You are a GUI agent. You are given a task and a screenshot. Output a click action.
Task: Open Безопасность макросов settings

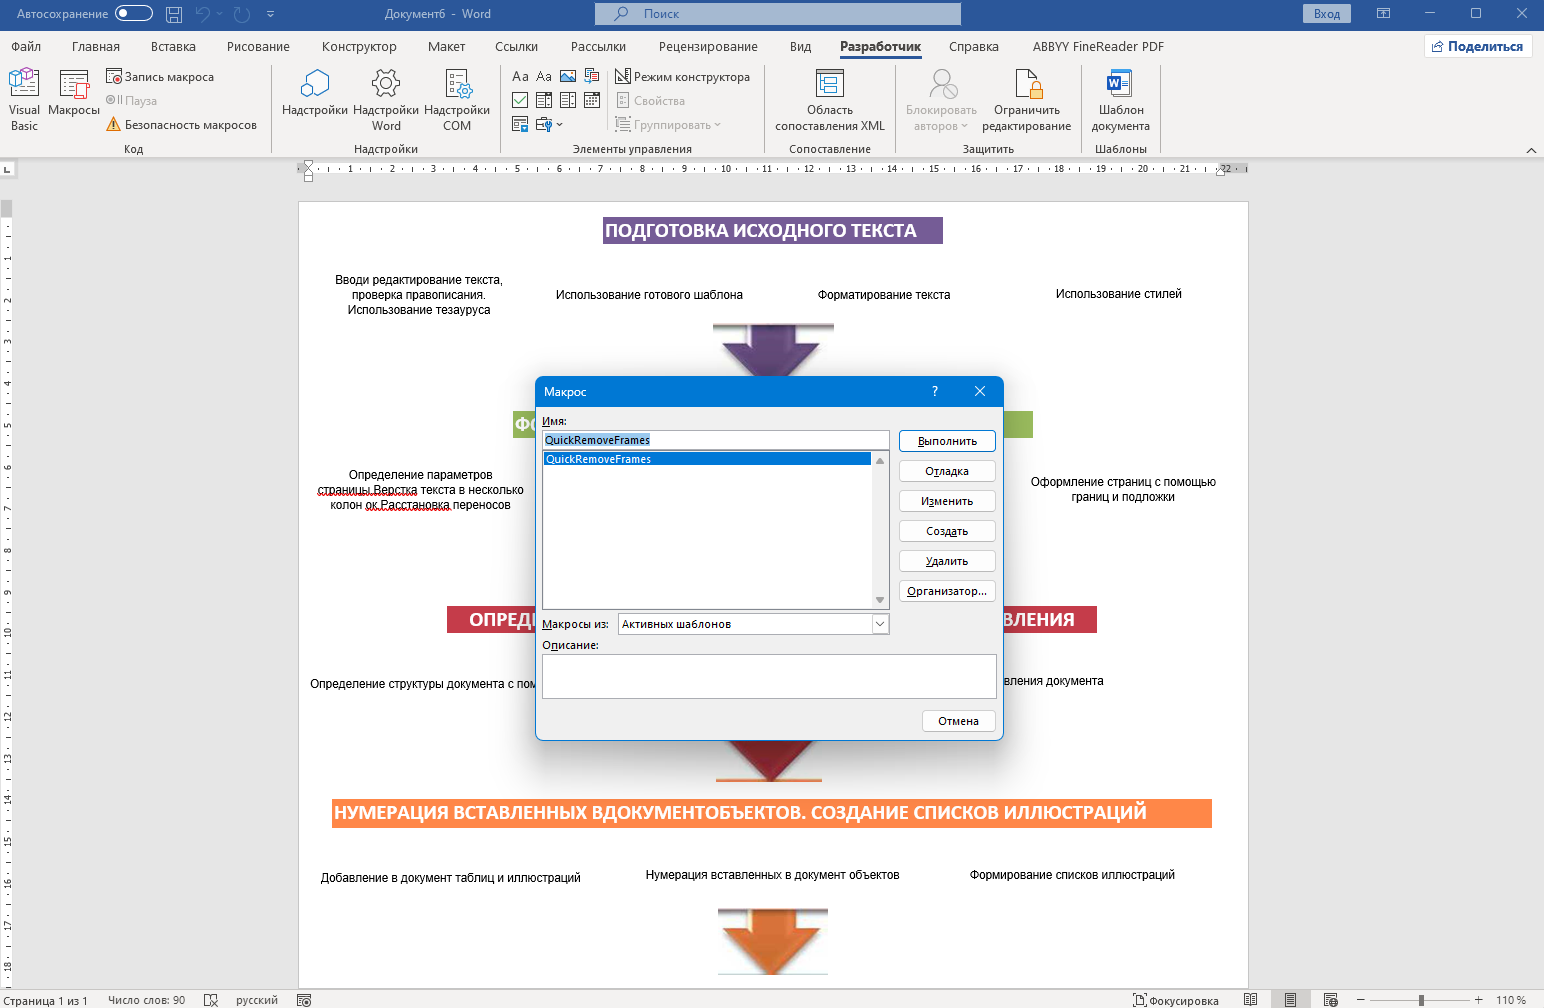182,125
